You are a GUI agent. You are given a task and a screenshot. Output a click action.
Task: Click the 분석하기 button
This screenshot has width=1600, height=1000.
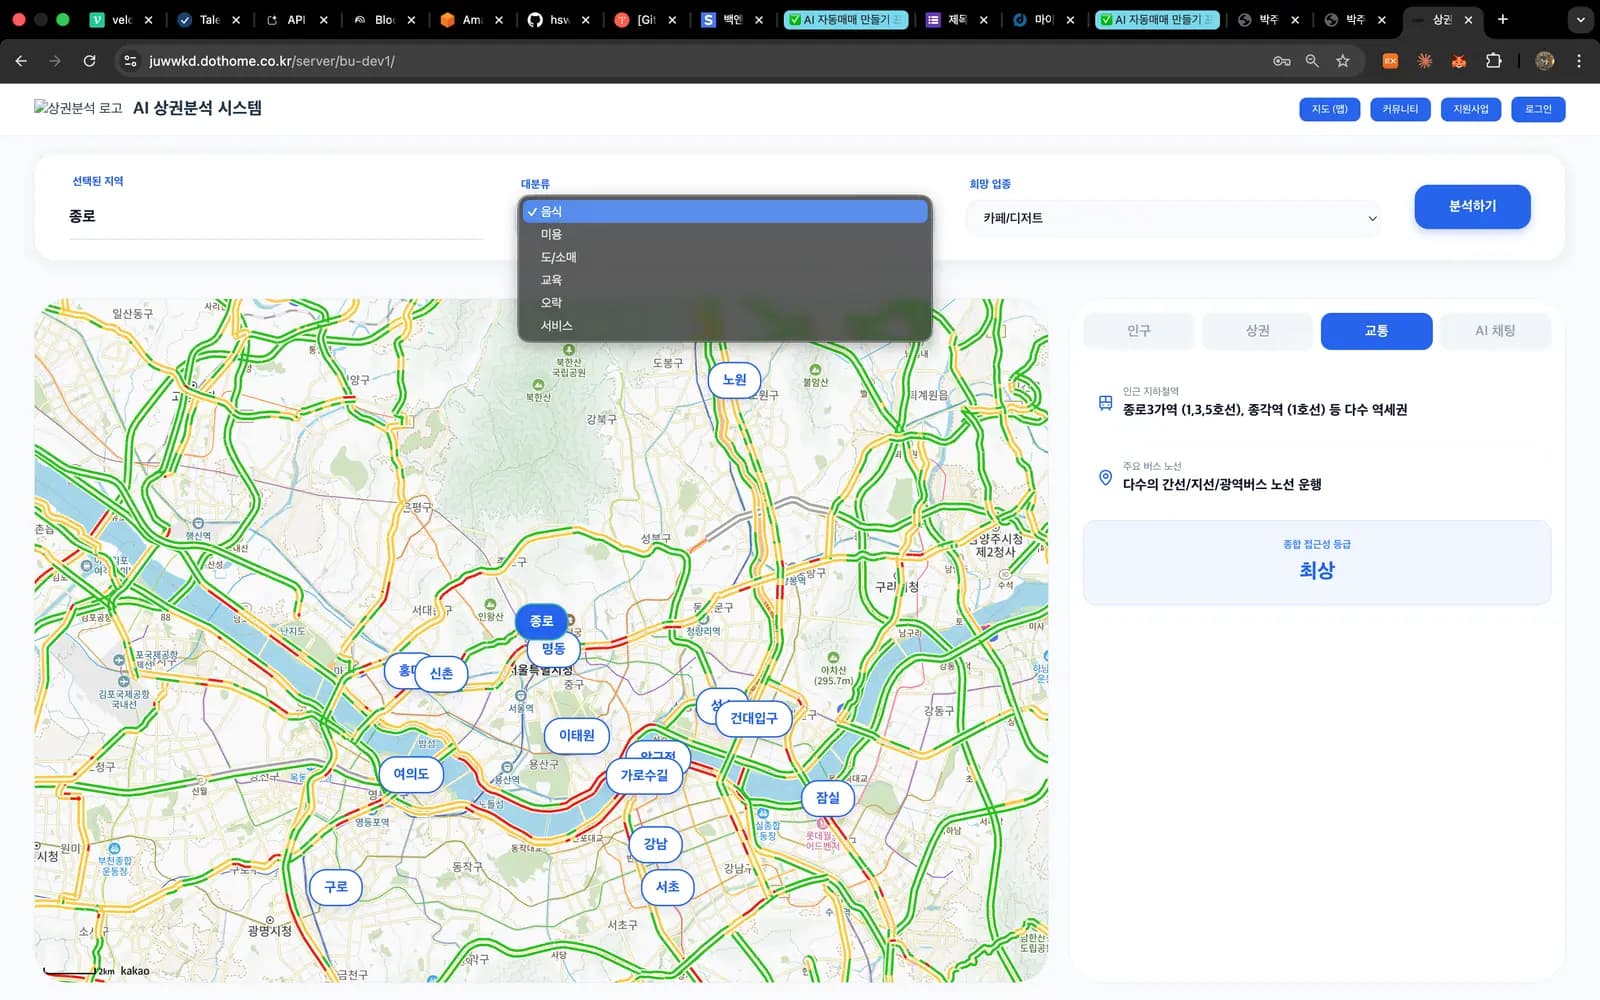point(1472,207)
